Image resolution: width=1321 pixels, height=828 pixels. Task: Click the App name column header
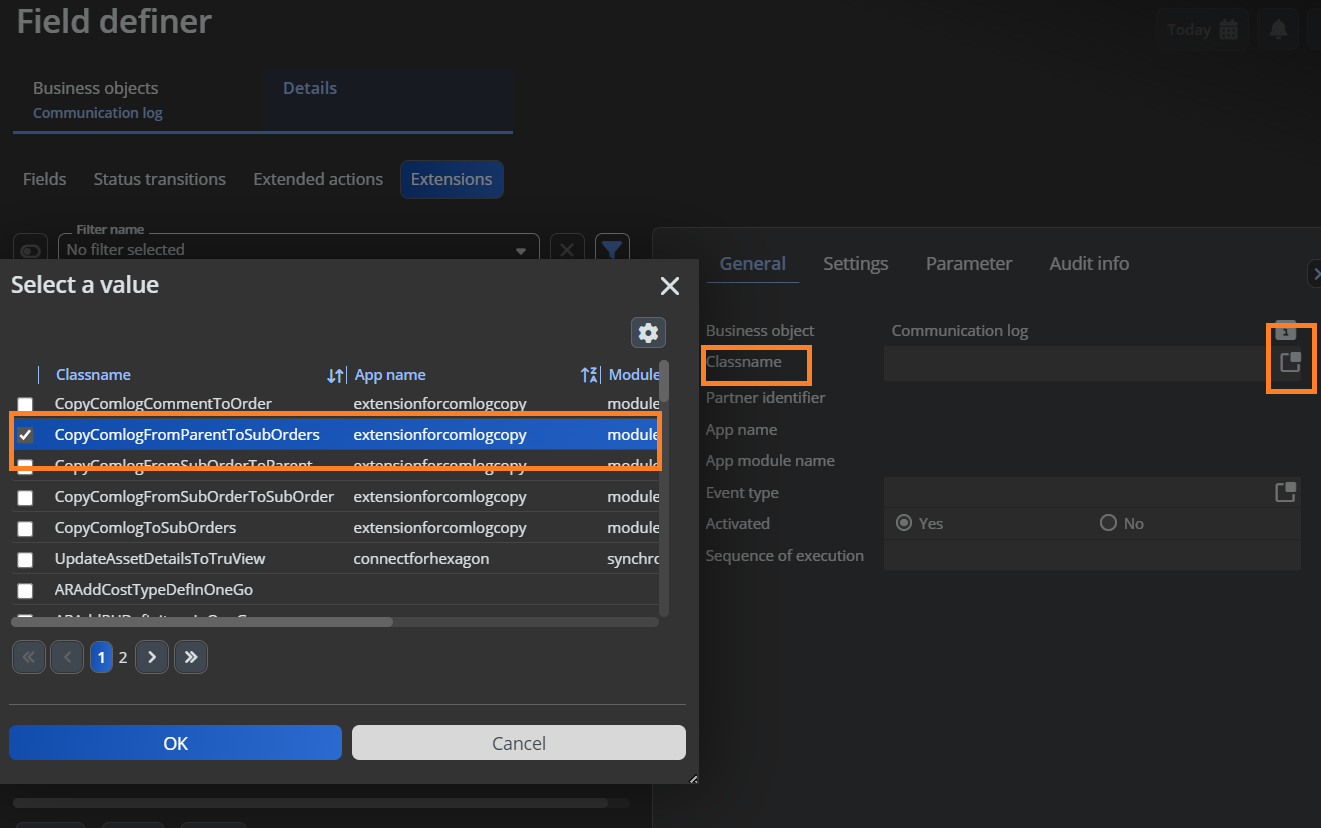(390, 375)
